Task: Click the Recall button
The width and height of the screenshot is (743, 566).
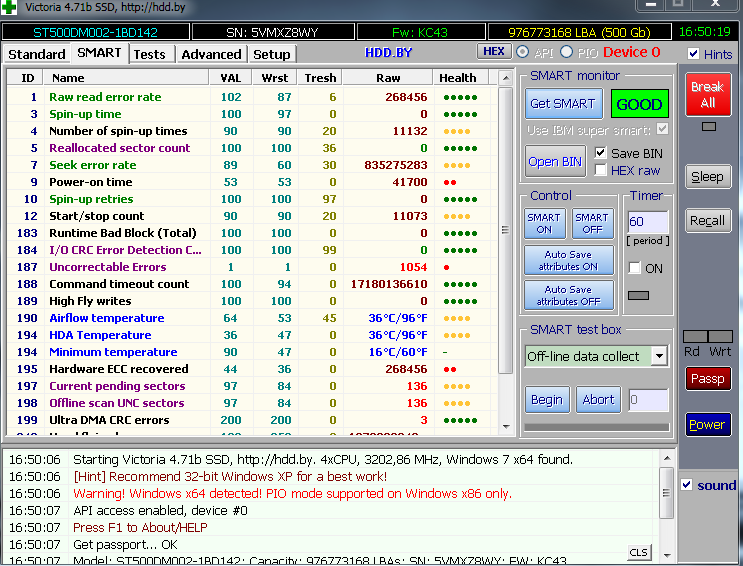Action: pyautogui.click(x=707, y=220)
